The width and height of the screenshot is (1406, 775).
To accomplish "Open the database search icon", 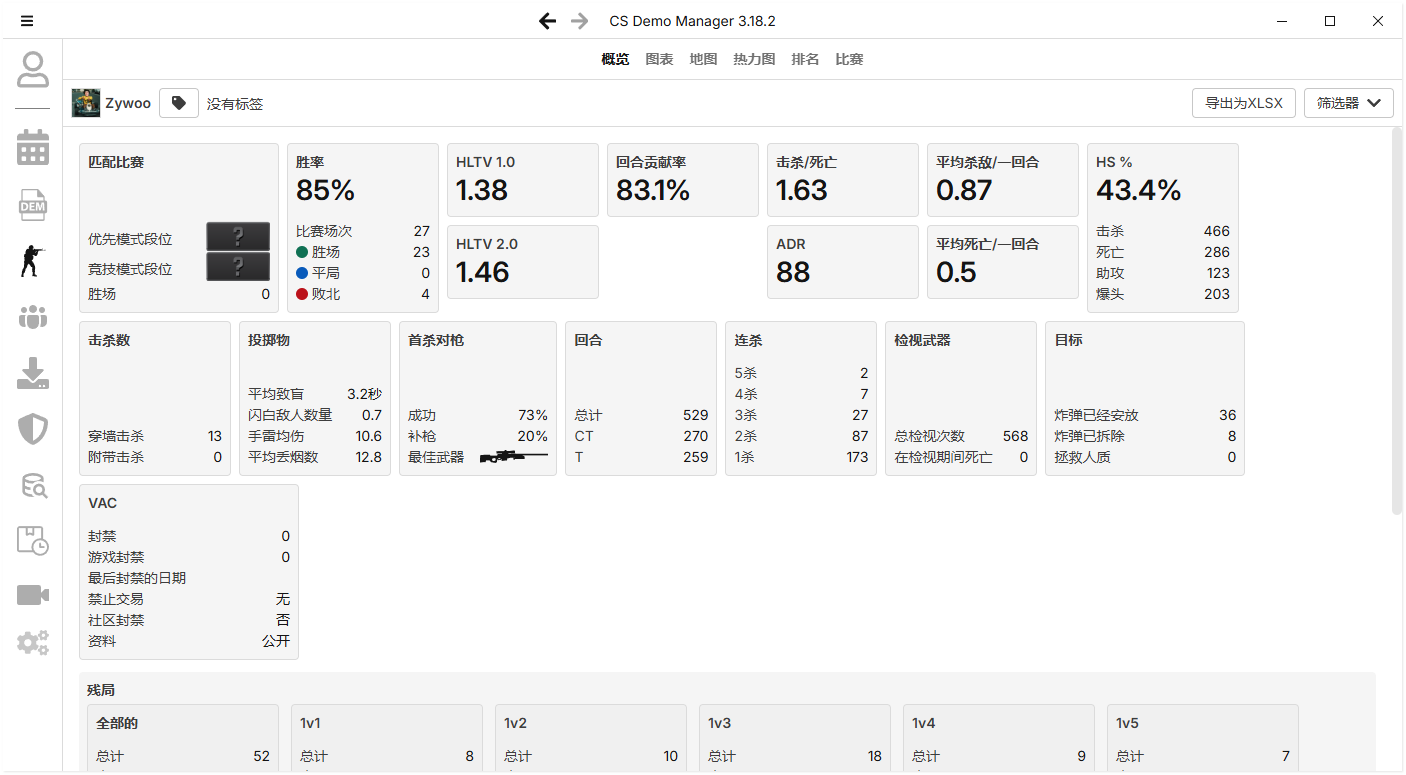I will click(32, 486).
